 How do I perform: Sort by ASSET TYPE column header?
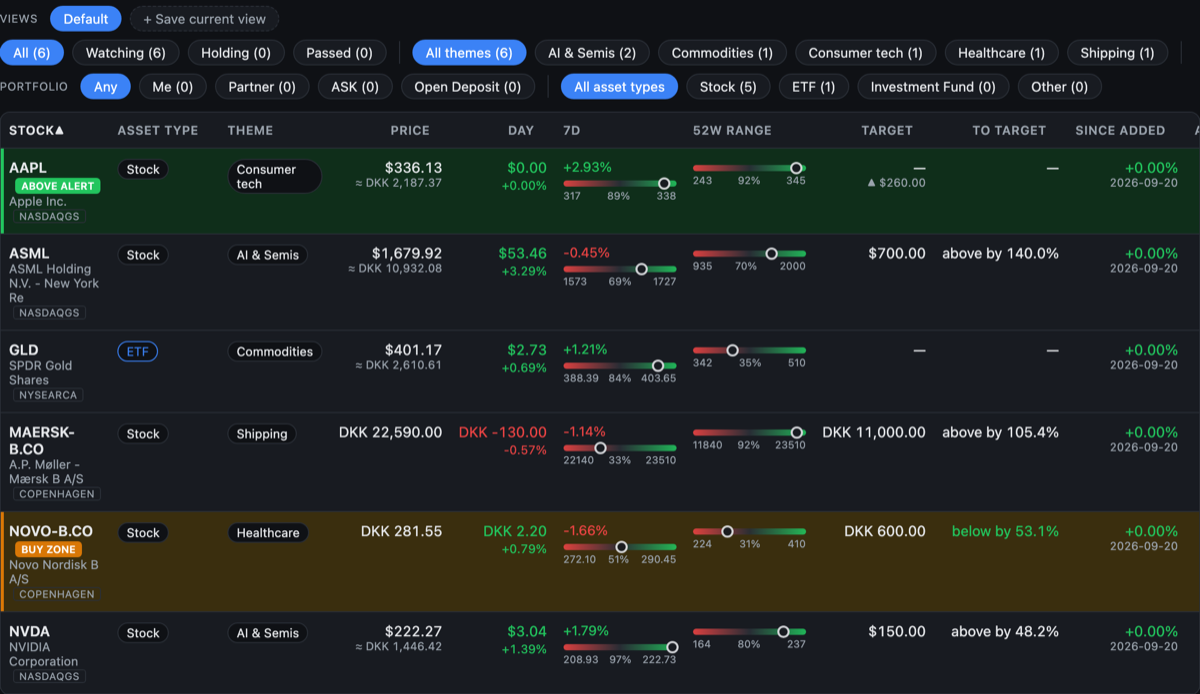(158, 130)
